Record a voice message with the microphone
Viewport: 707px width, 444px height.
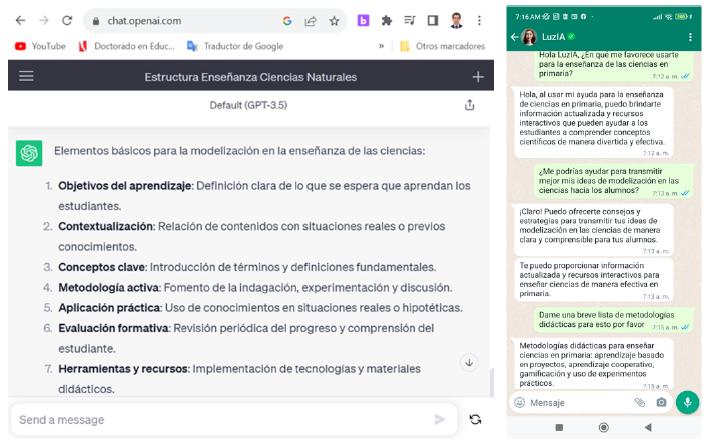688,402
